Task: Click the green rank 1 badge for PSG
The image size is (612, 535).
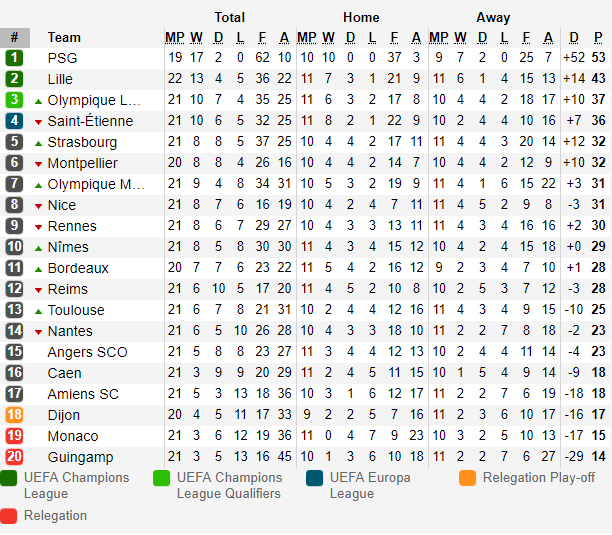Action: 14,58
